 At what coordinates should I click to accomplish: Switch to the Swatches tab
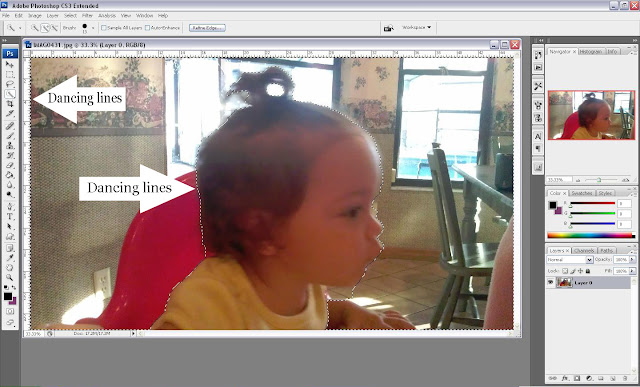point(582,193)
